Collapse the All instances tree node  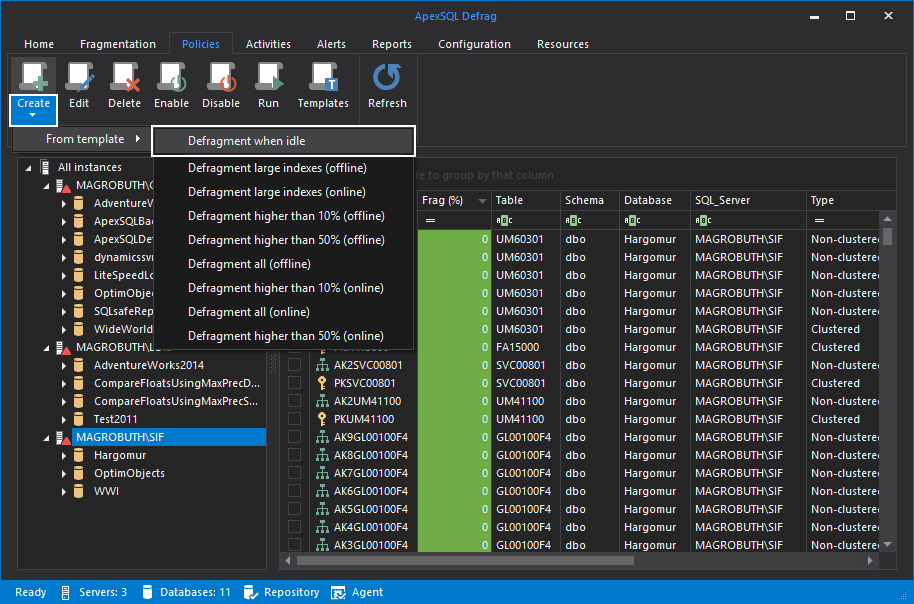pos(29,168)
